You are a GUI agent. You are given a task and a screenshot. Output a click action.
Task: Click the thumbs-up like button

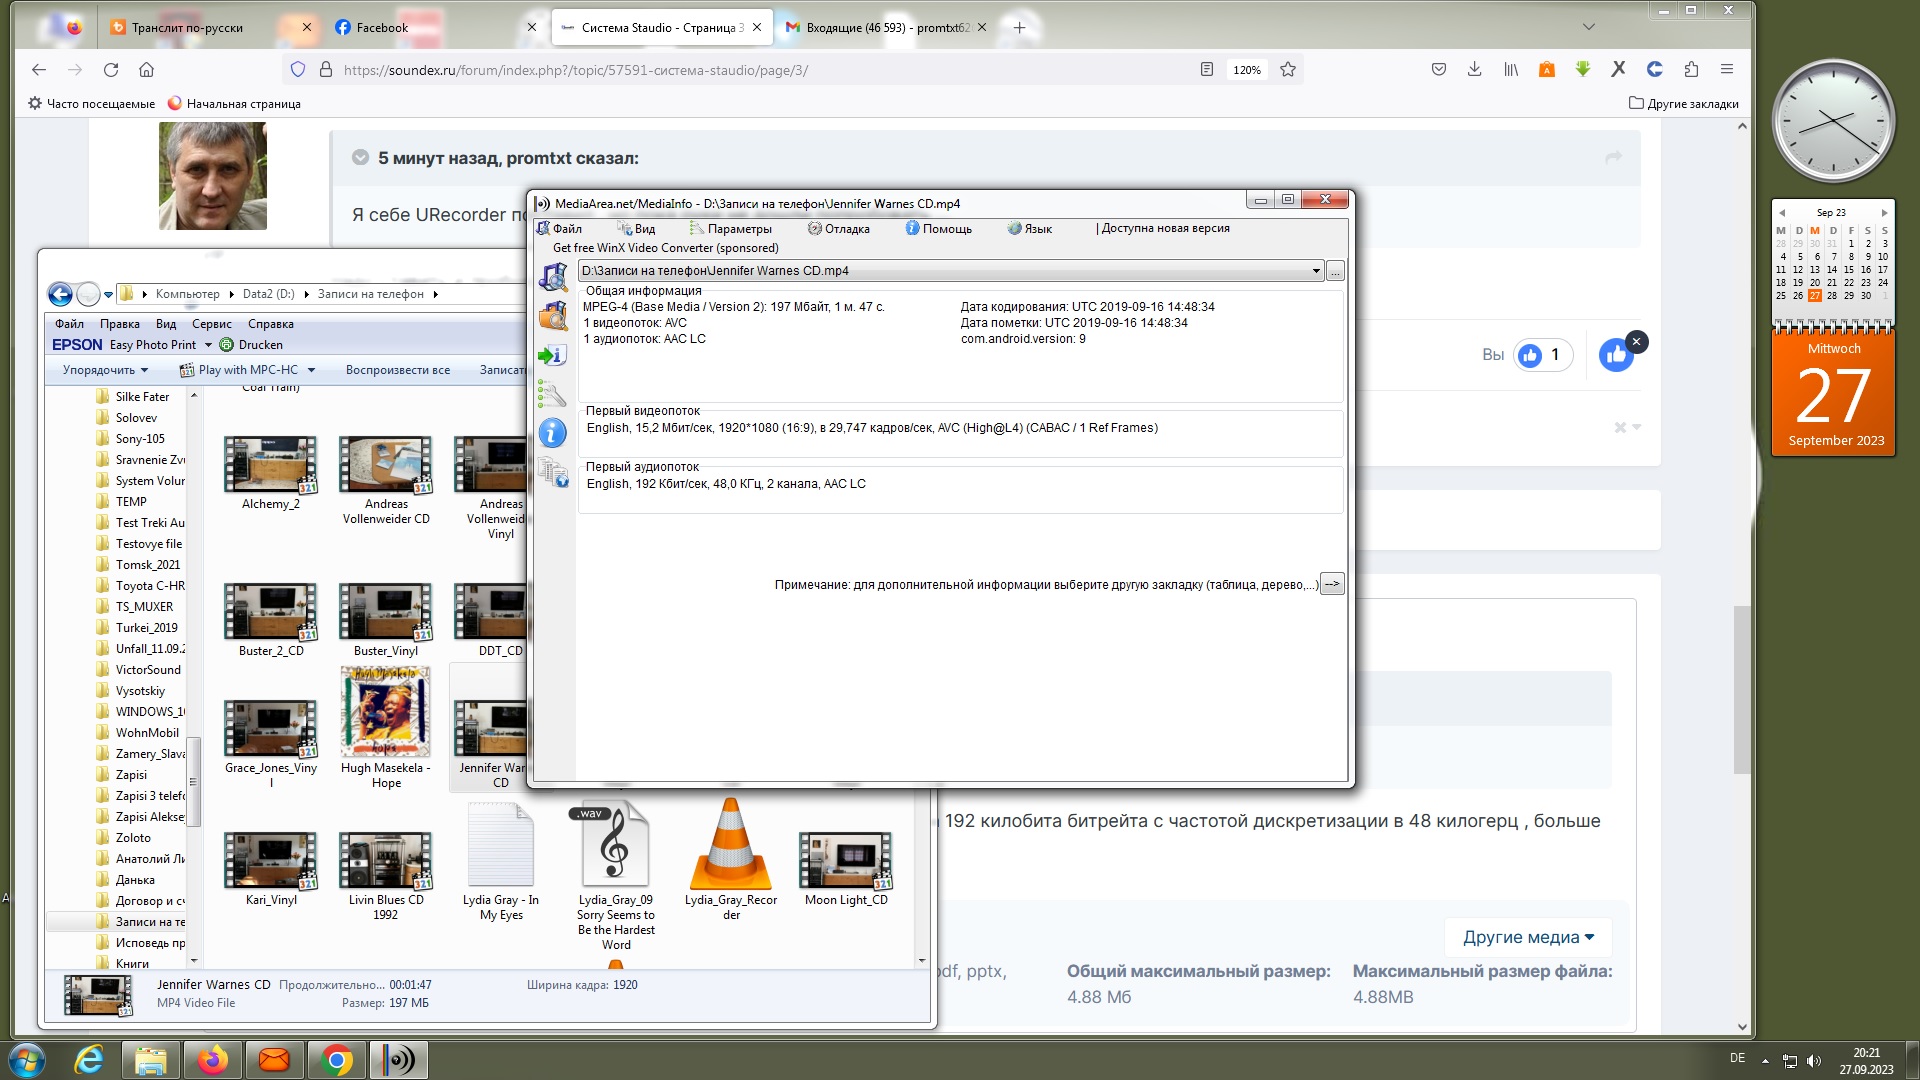[1616, 355]
